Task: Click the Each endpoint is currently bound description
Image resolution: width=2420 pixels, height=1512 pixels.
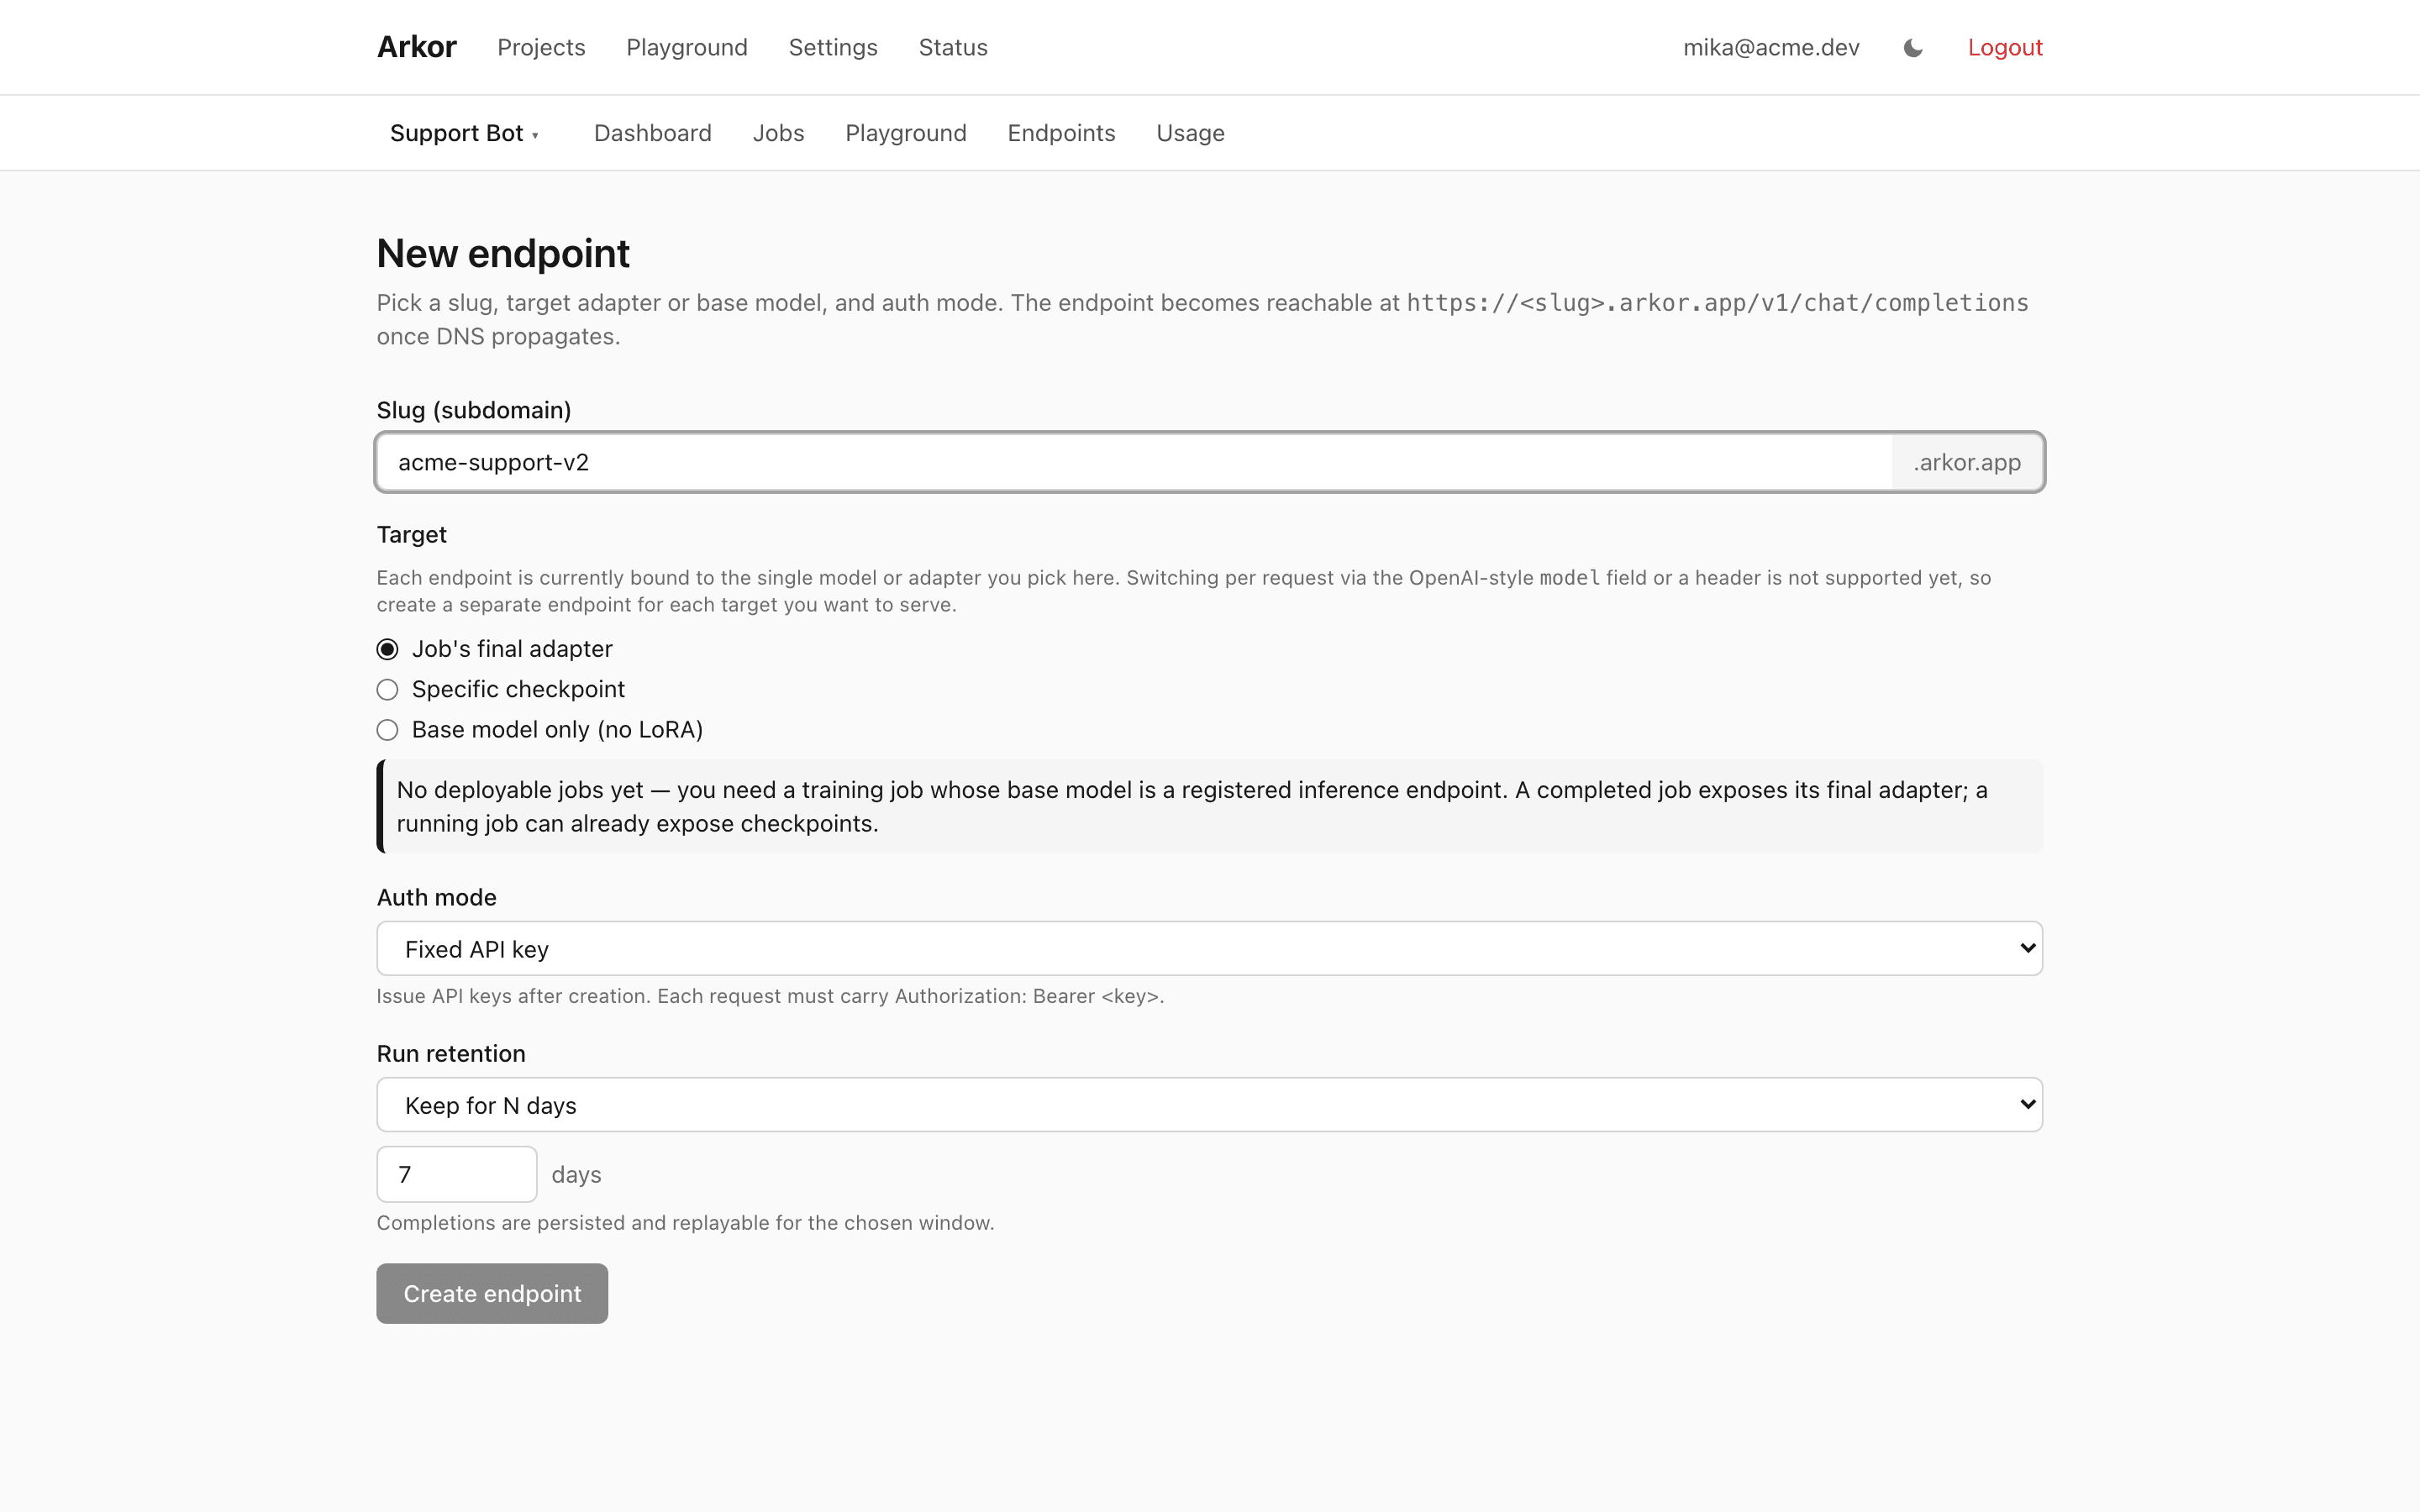Action: point(1184,591)
